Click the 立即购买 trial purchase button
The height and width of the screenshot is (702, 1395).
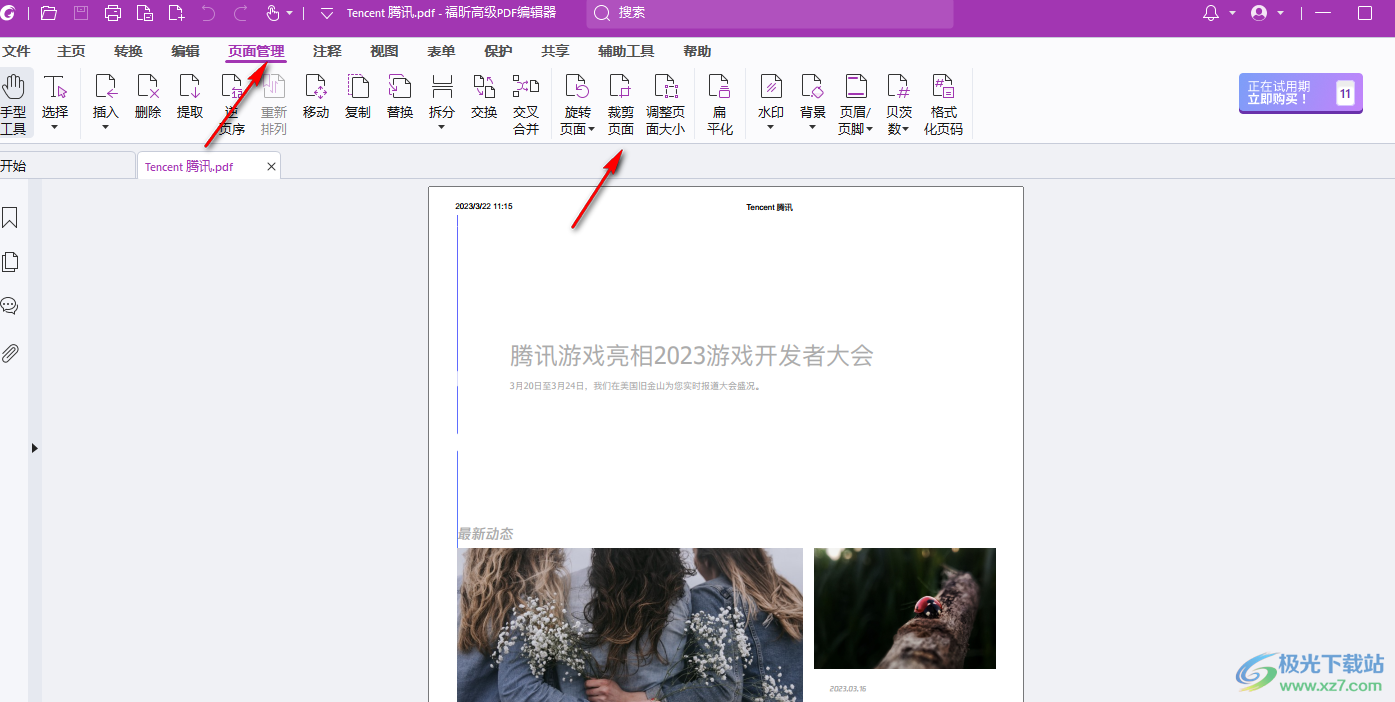(x=1300, y=94)
